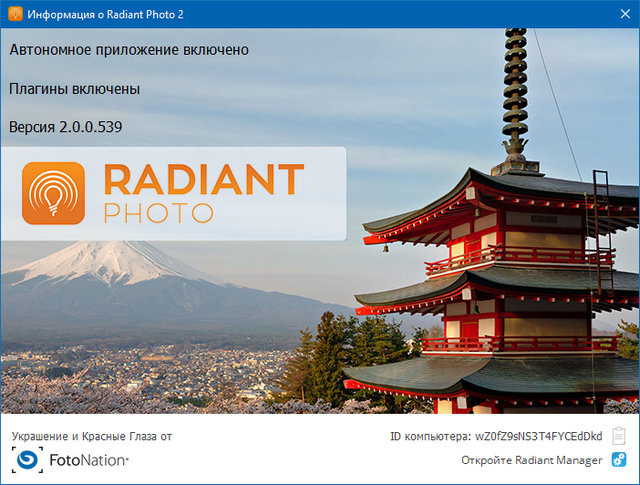The image size is (640, 485).
Task: Click the 'ID компьютера' label
Action: tap(430, 437)
